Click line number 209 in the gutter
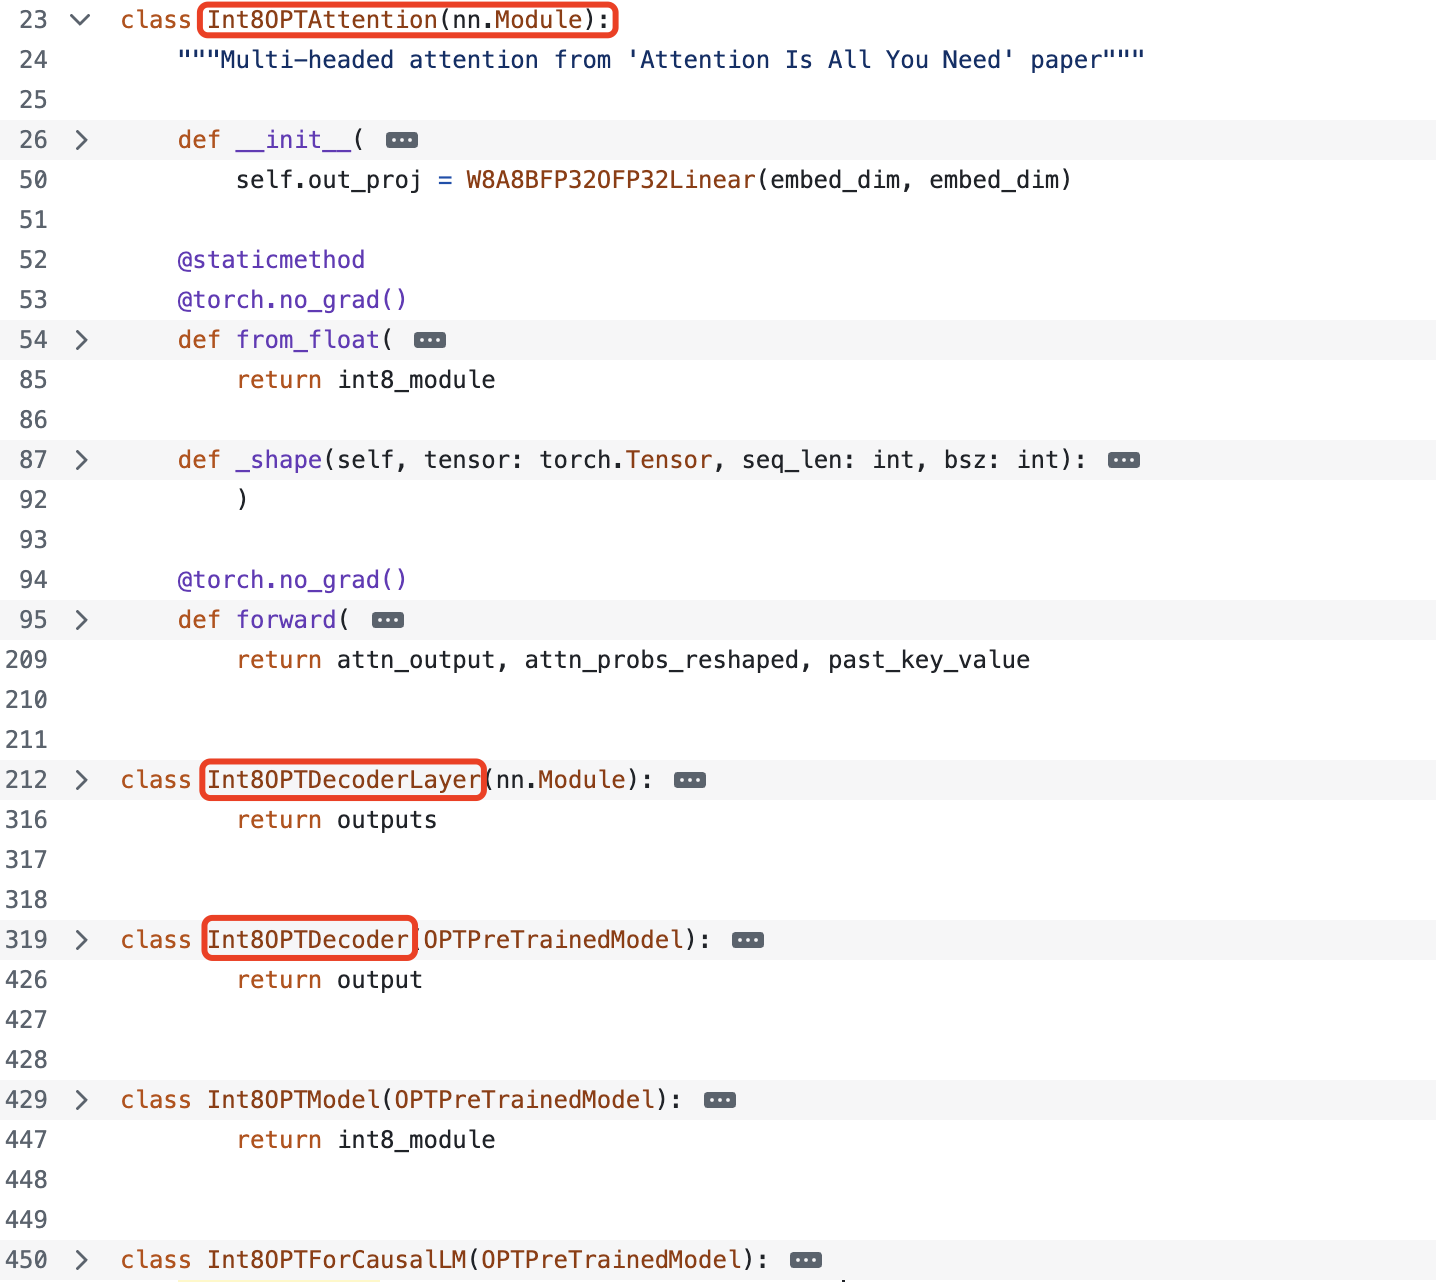This screenshot has height=1282, width=1436. tap(27, 660)
